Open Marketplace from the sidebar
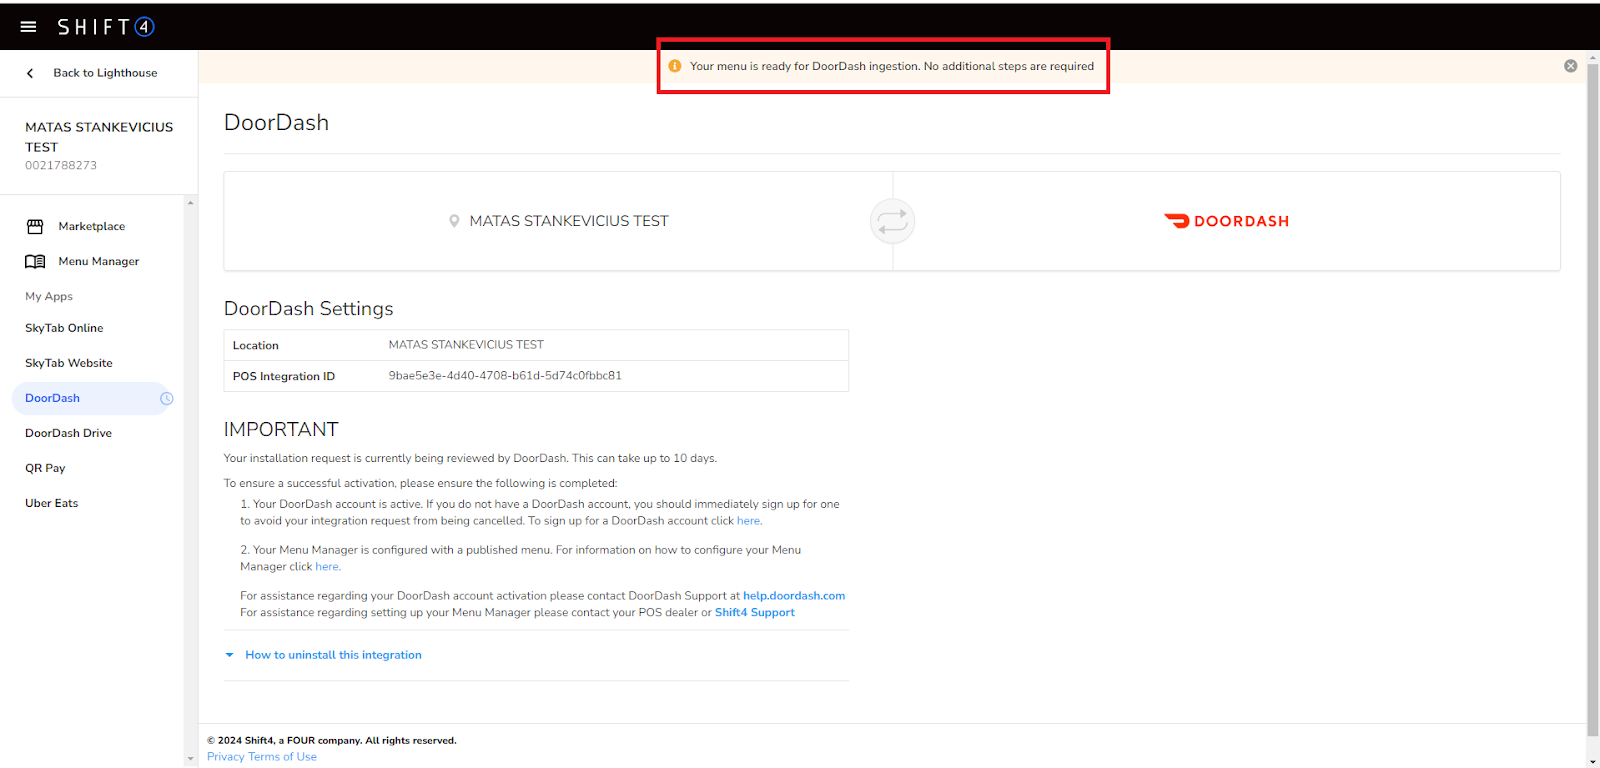The width and height of the screenshot is (1600, 768). tap(91, 227)
